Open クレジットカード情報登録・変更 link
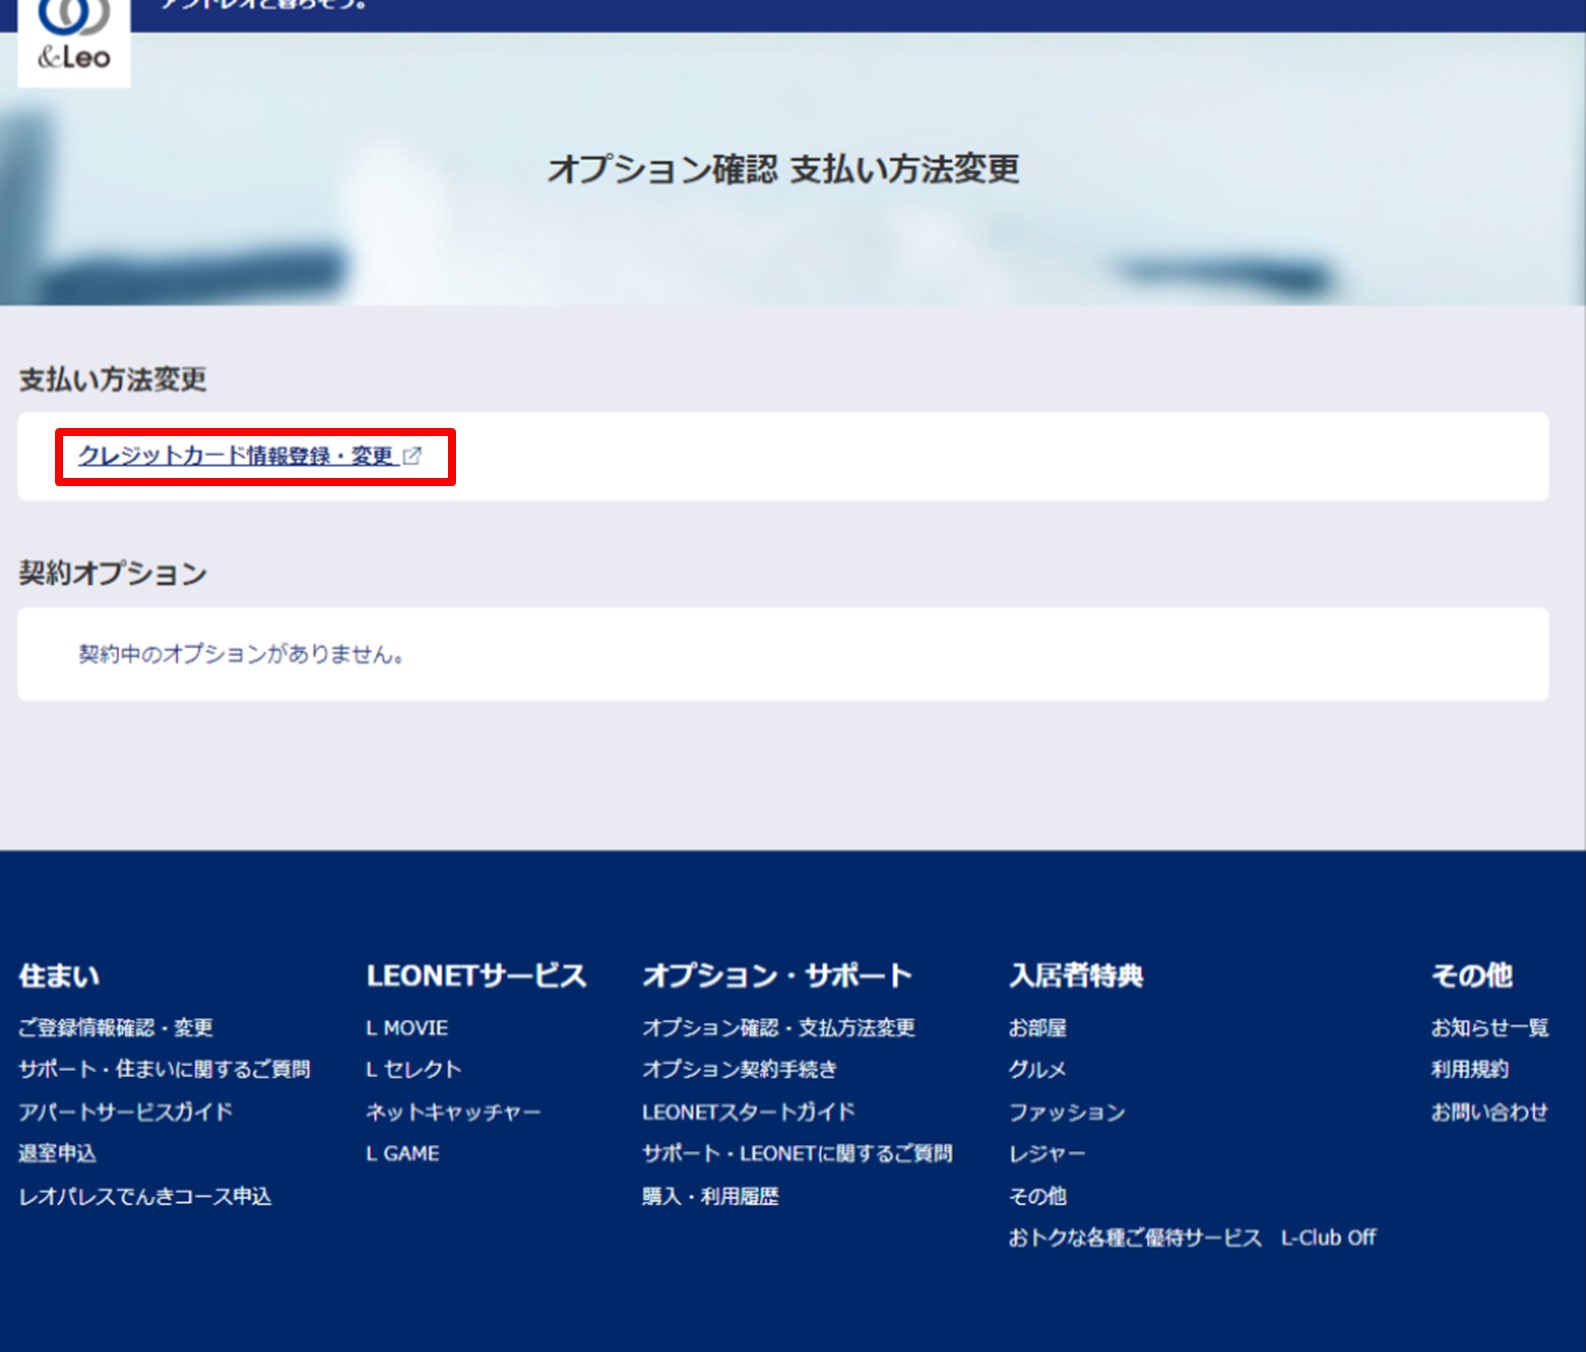The image size is (1586, 1352). click(x=236, y=456)
